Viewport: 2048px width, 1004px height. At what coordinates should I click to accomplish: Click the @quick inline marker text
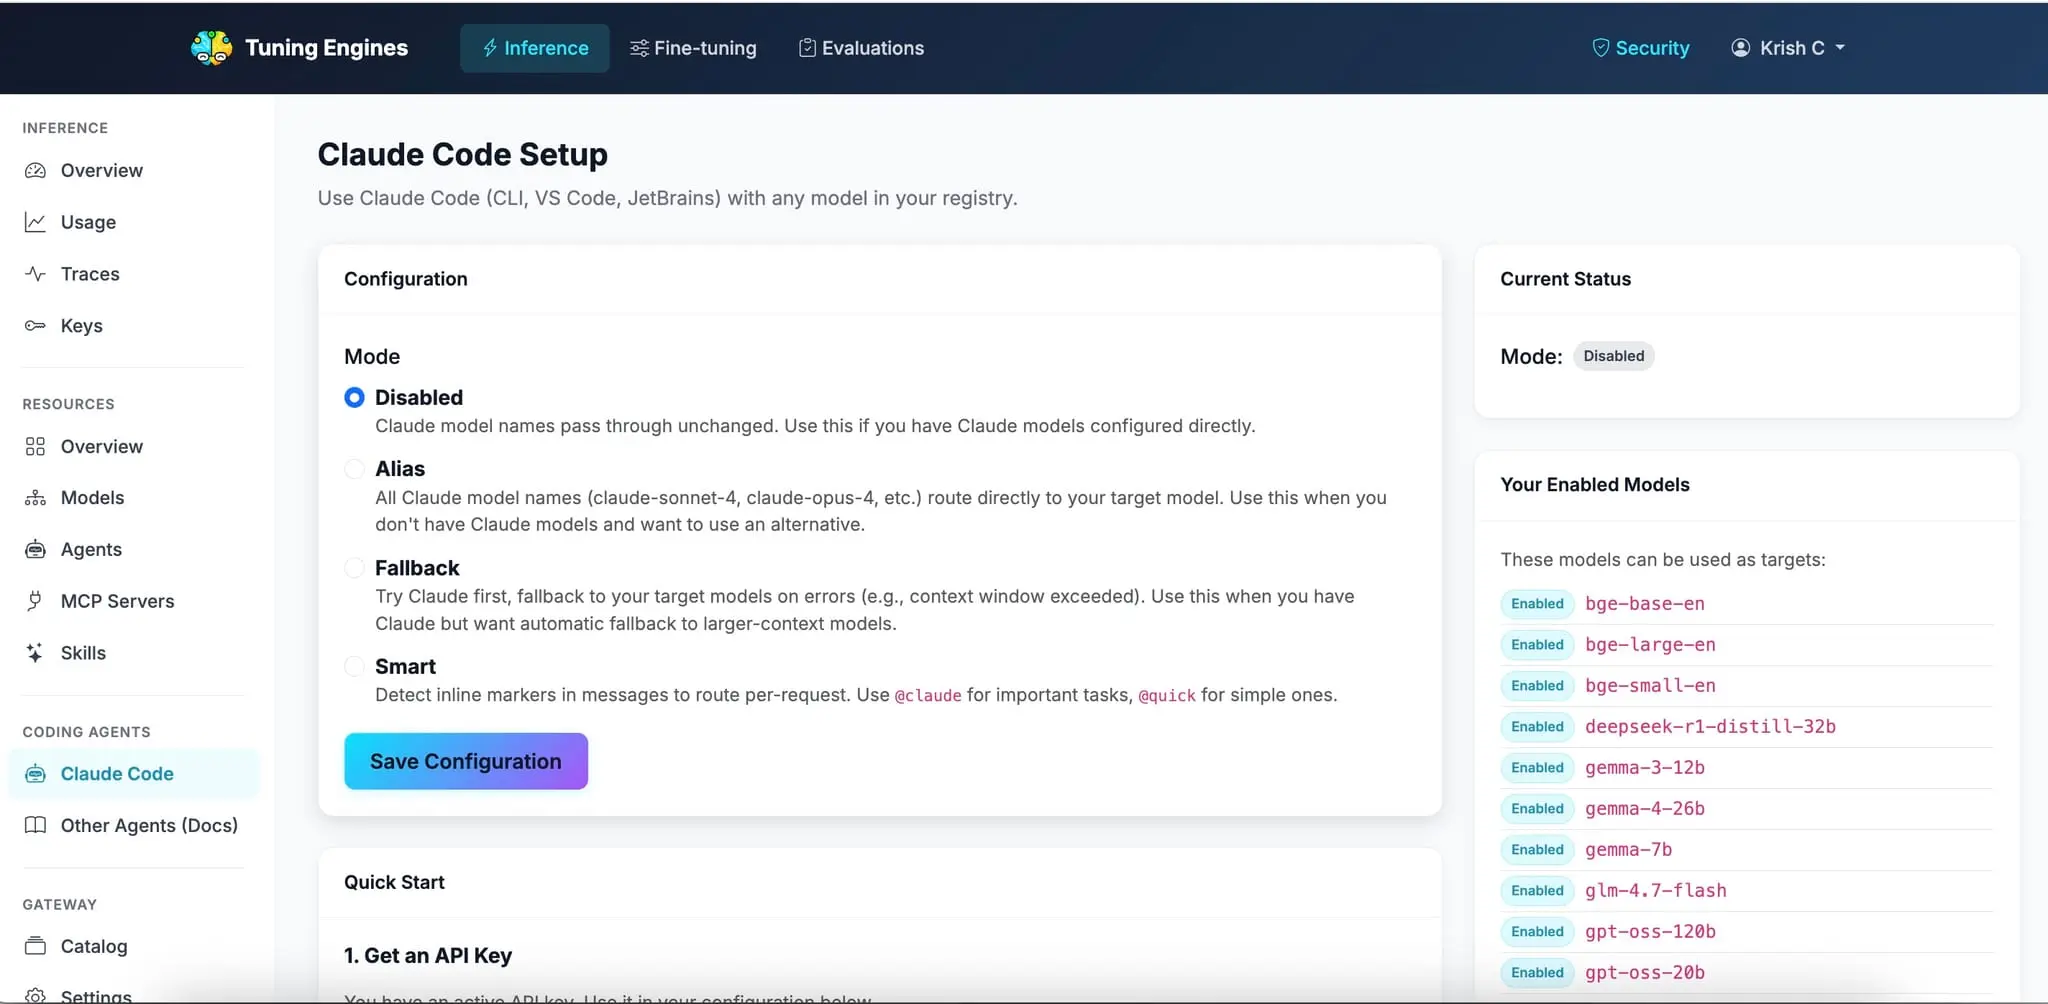[x=1167, y=696]
